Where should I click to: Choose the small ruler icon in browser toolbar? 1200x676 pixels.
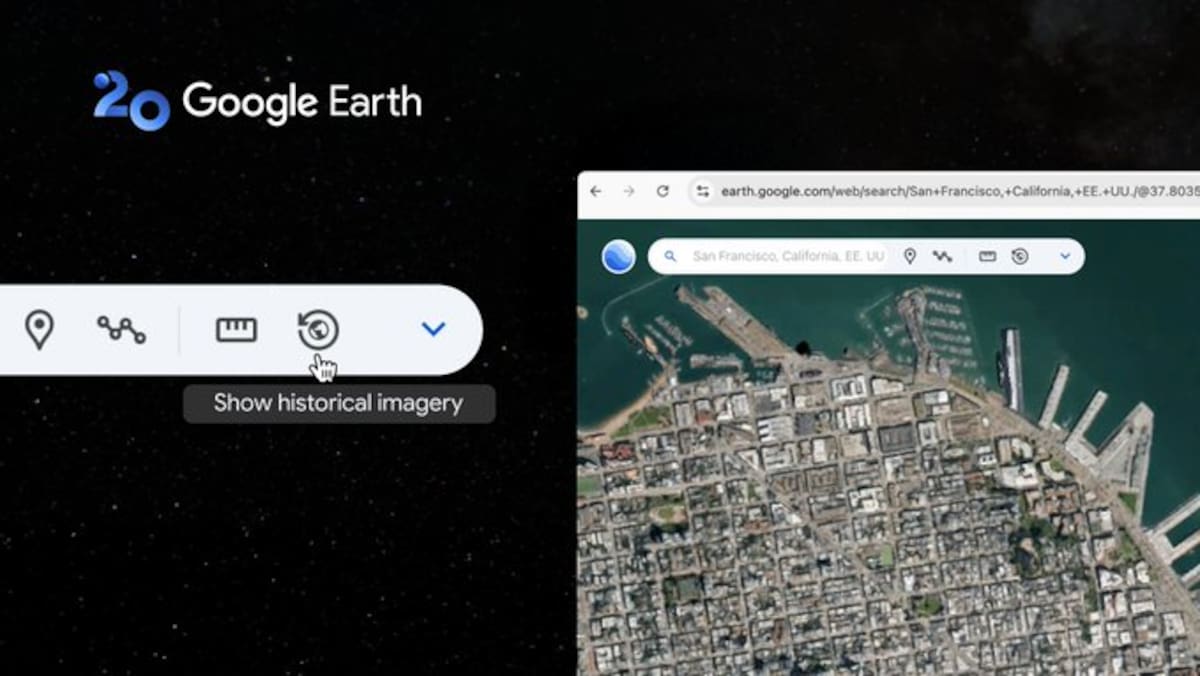pos(987,257)
